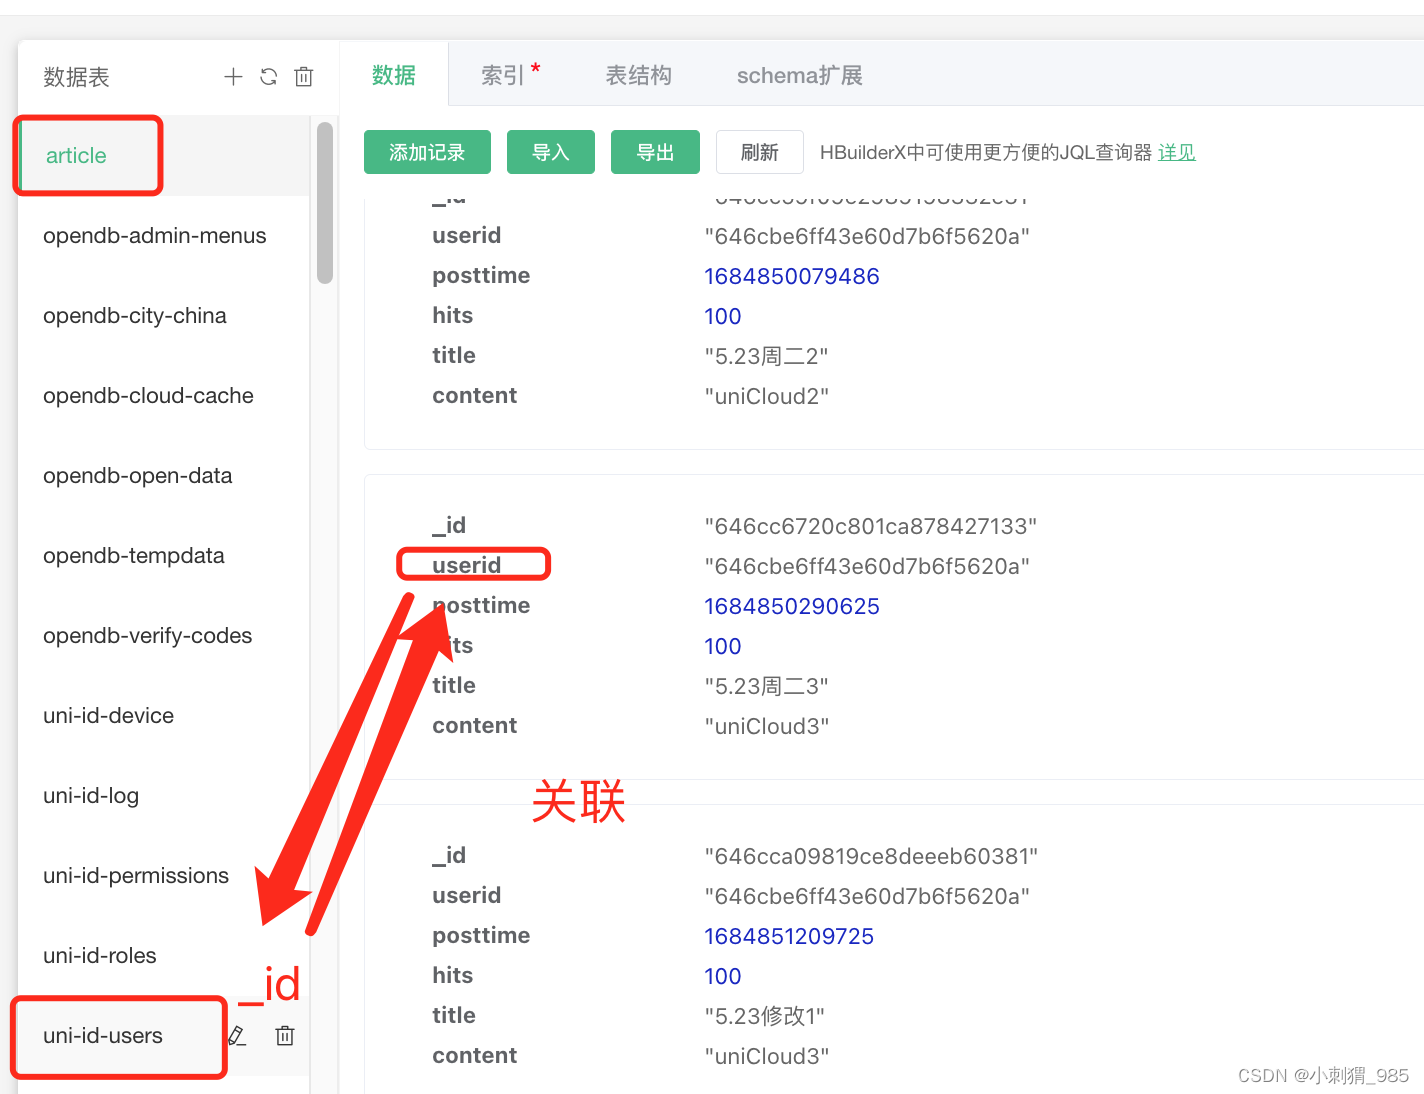Select opendb-verify-codes table

(x=164, y=636)
